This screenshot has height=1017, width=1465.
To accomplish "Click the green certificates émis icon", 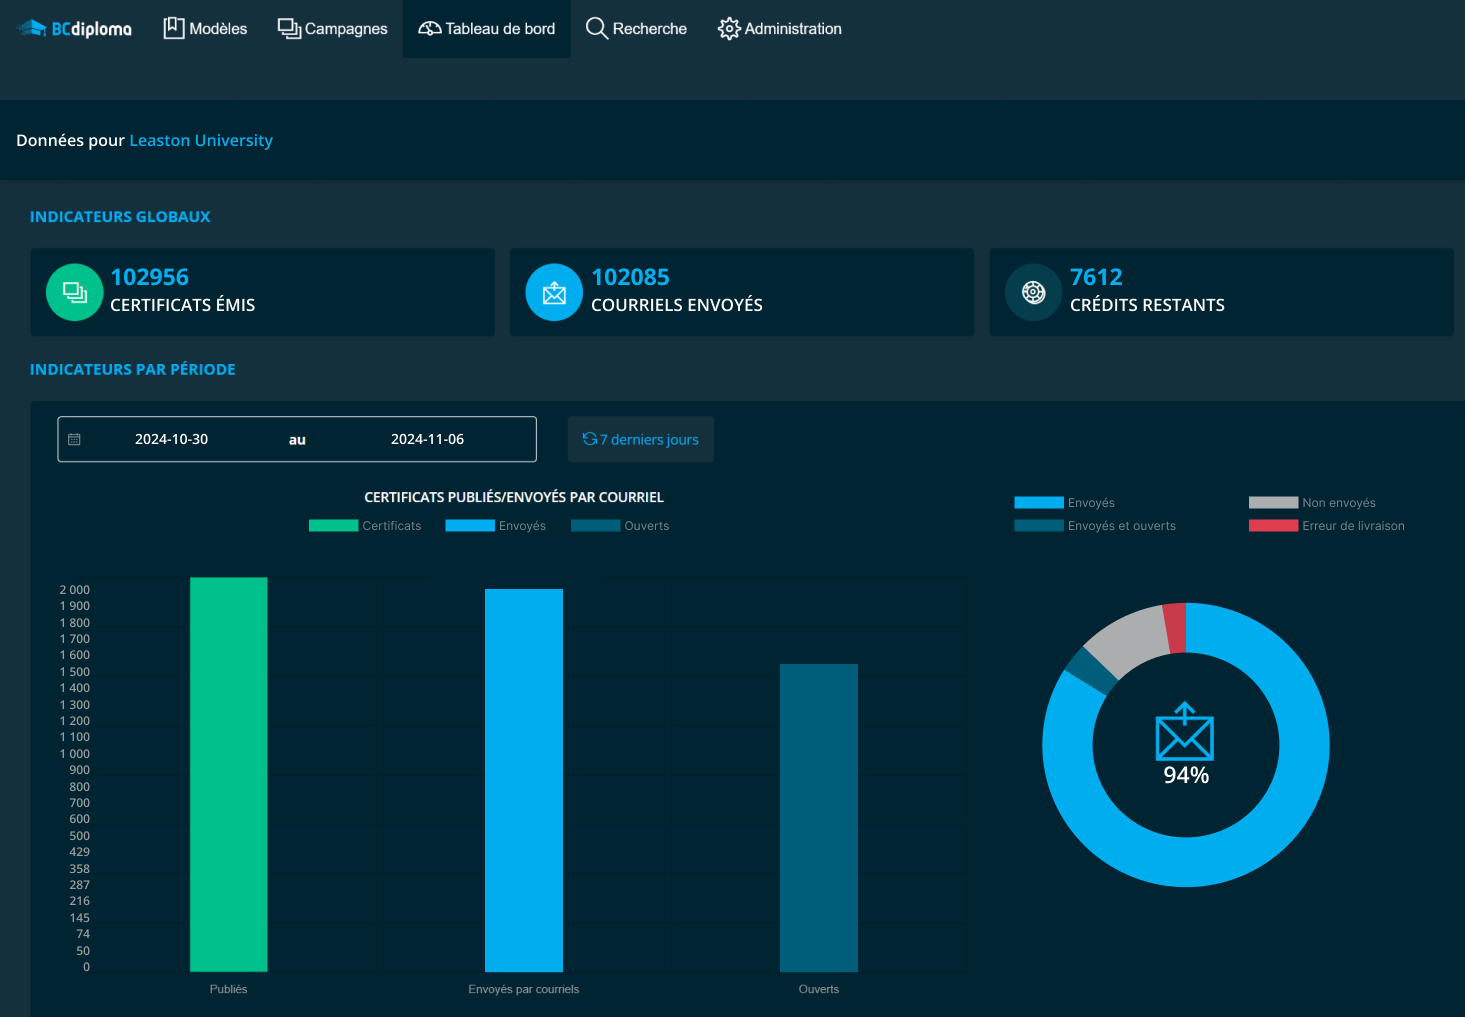I will point(74,292).
